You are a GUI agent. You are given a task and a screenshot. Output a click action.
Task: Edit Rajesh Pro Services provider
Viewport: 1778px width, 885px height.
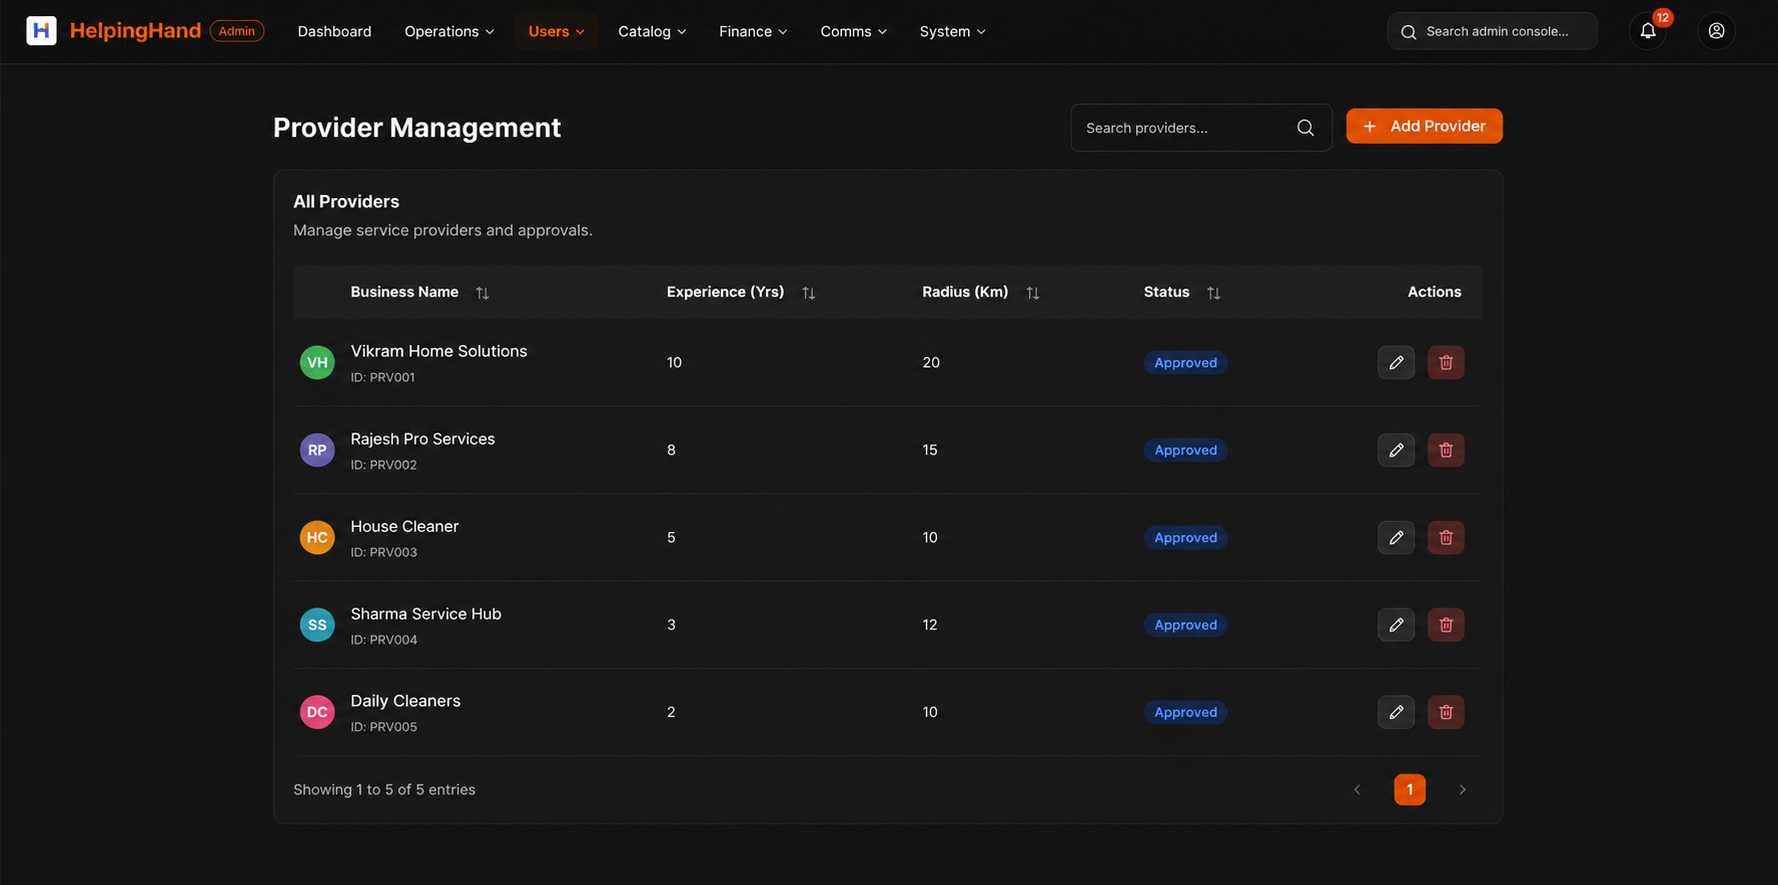1396,450
